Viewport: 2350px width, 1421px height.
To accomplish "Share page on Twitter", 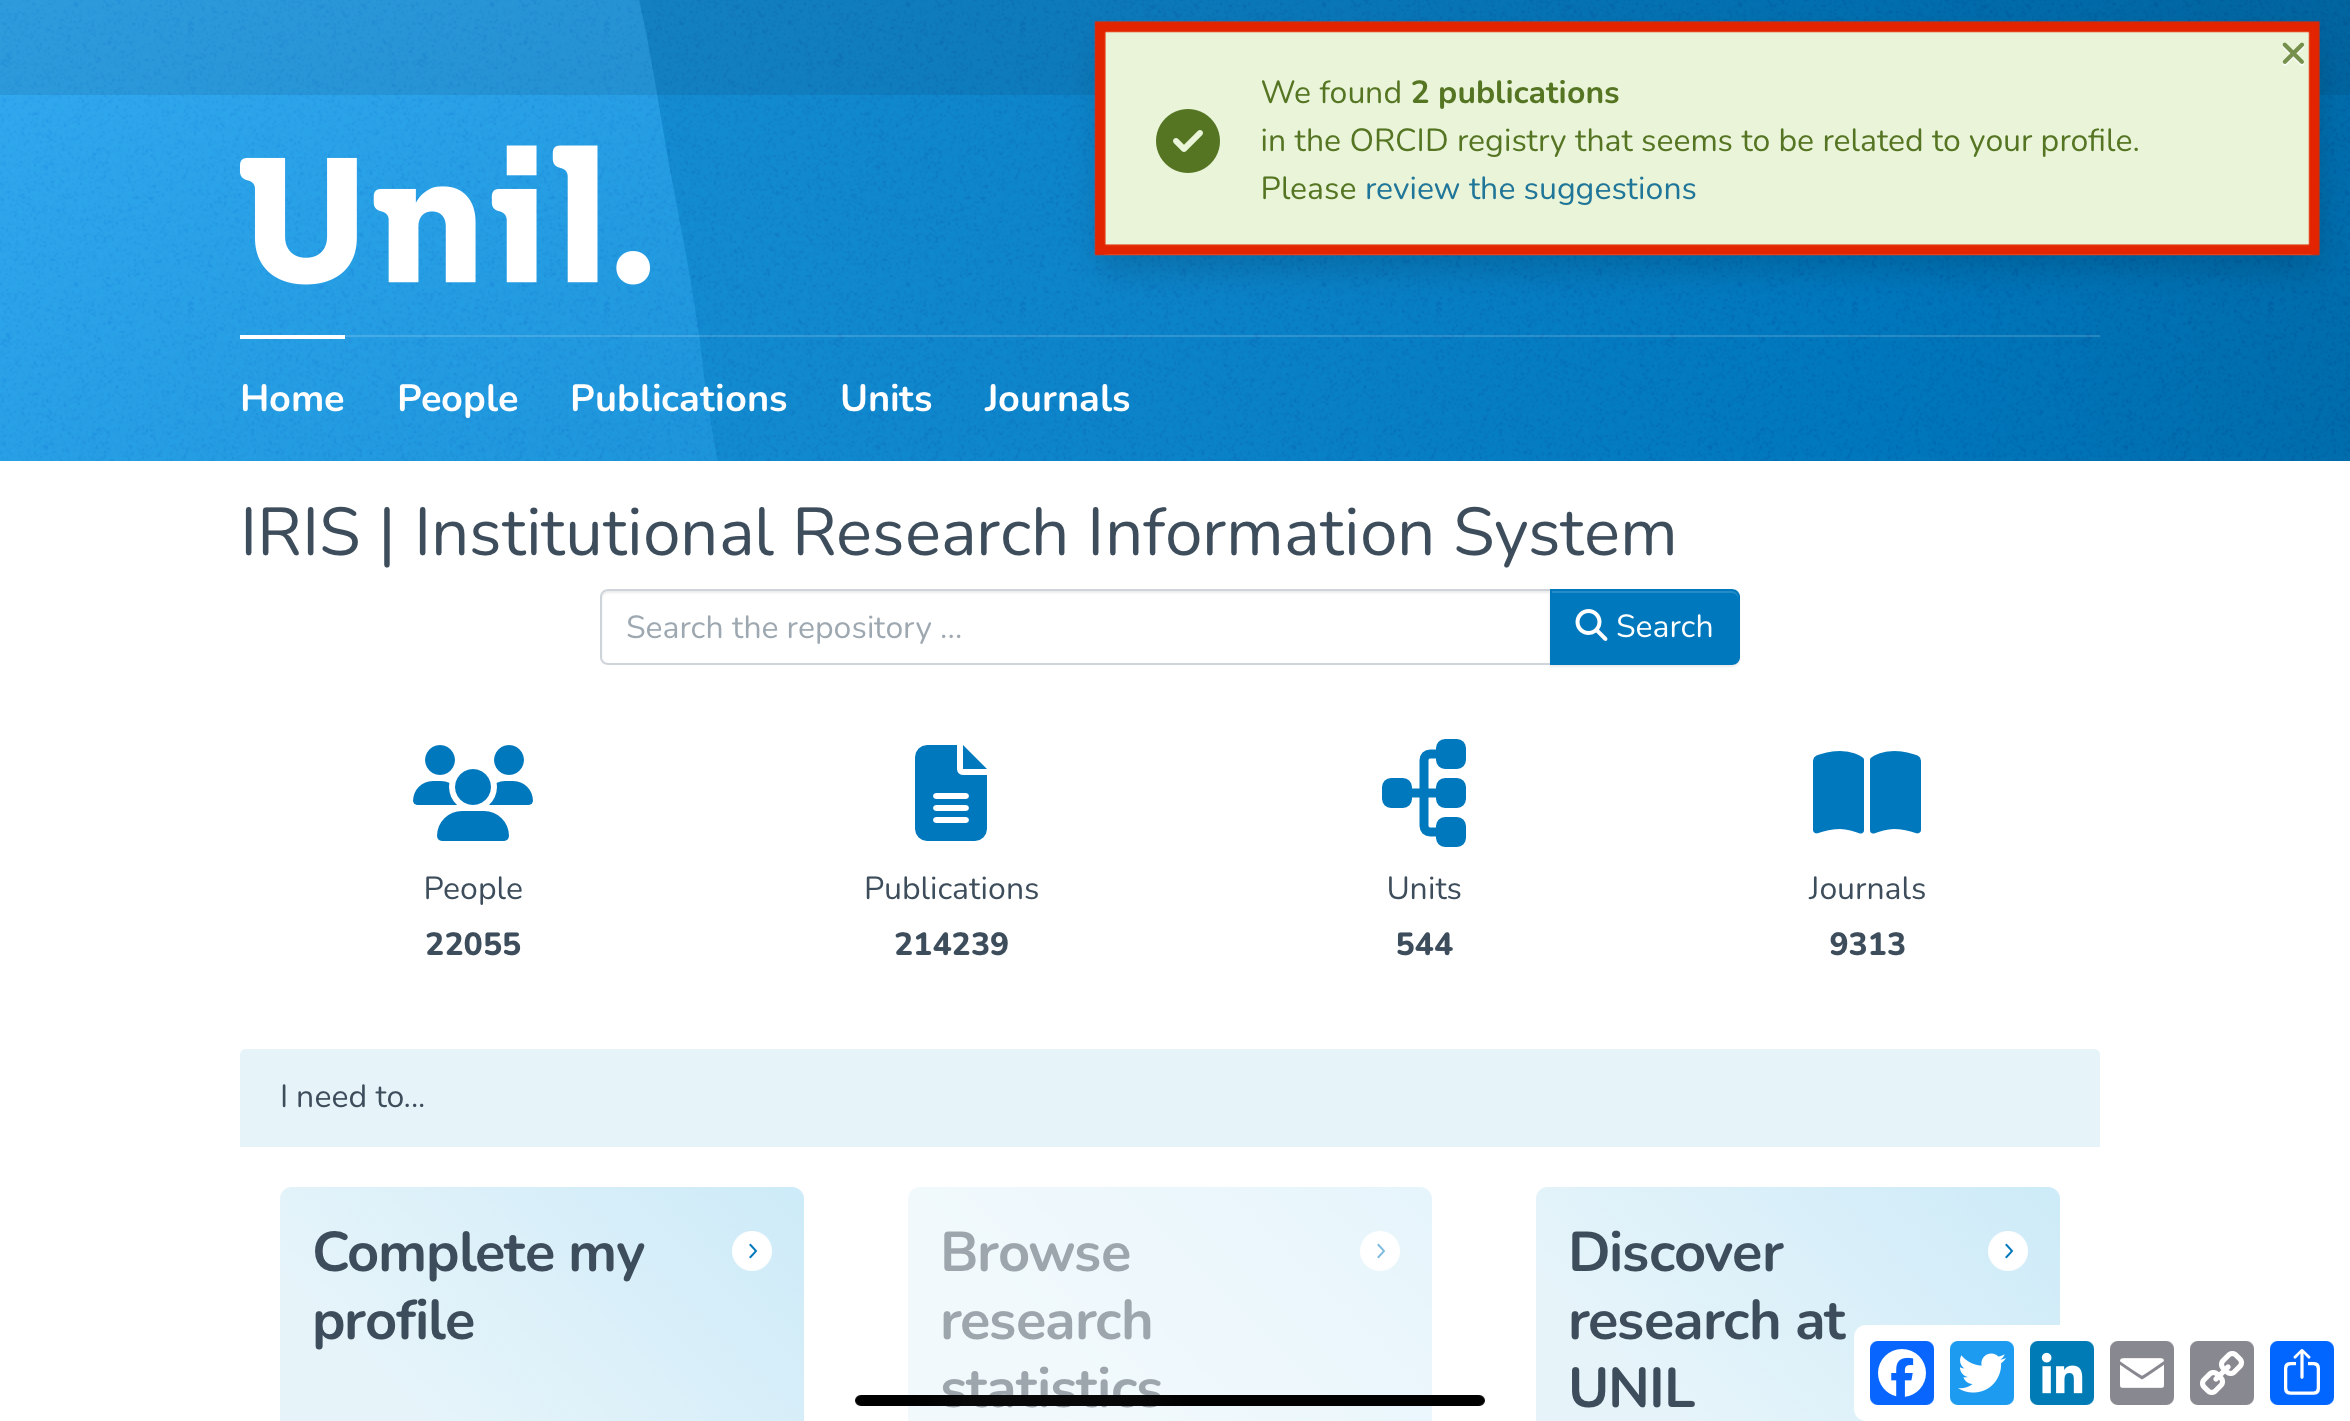I will (x=1981, y=1373).
